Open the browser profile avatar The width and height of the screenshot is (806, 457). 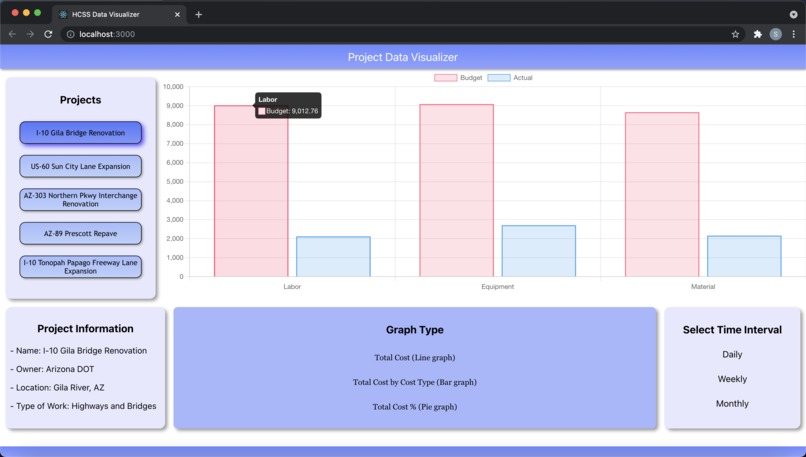point(776,34)
